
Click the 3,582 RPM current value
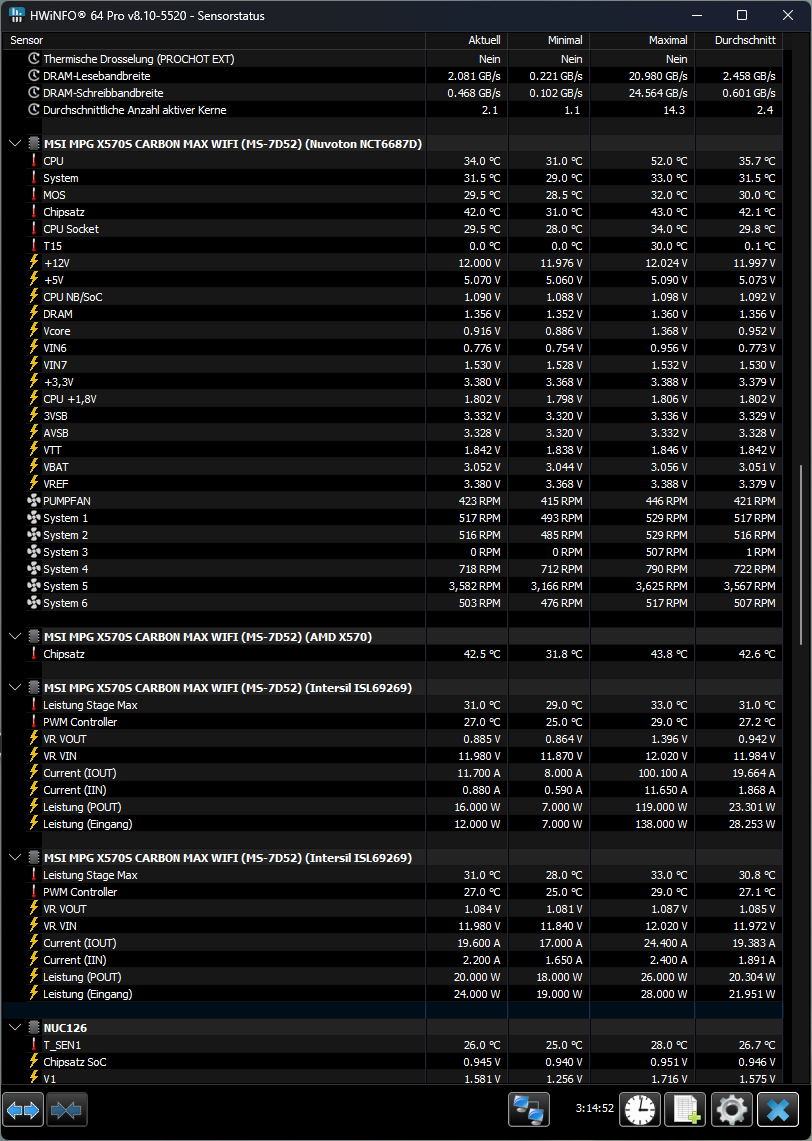click(x=474, y=586)
